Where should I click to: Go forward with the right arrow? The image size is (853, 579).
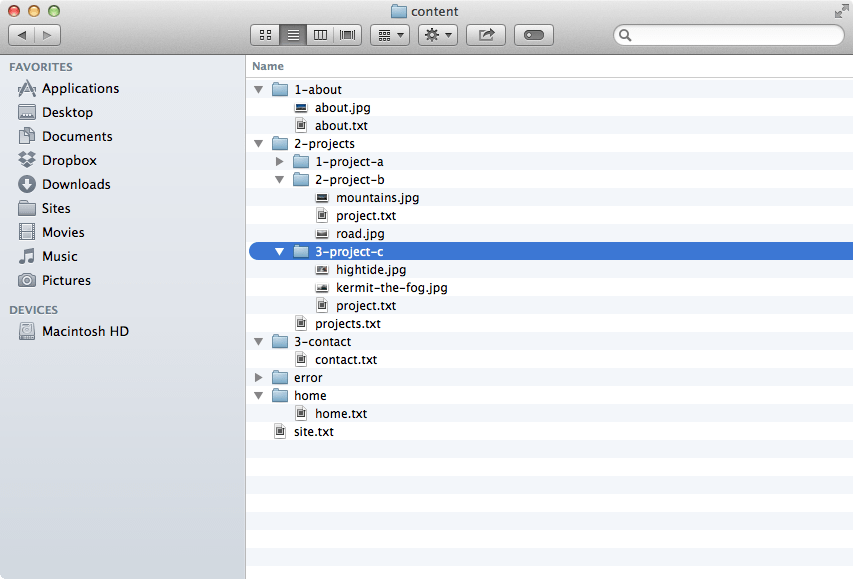tap(47, 35)
